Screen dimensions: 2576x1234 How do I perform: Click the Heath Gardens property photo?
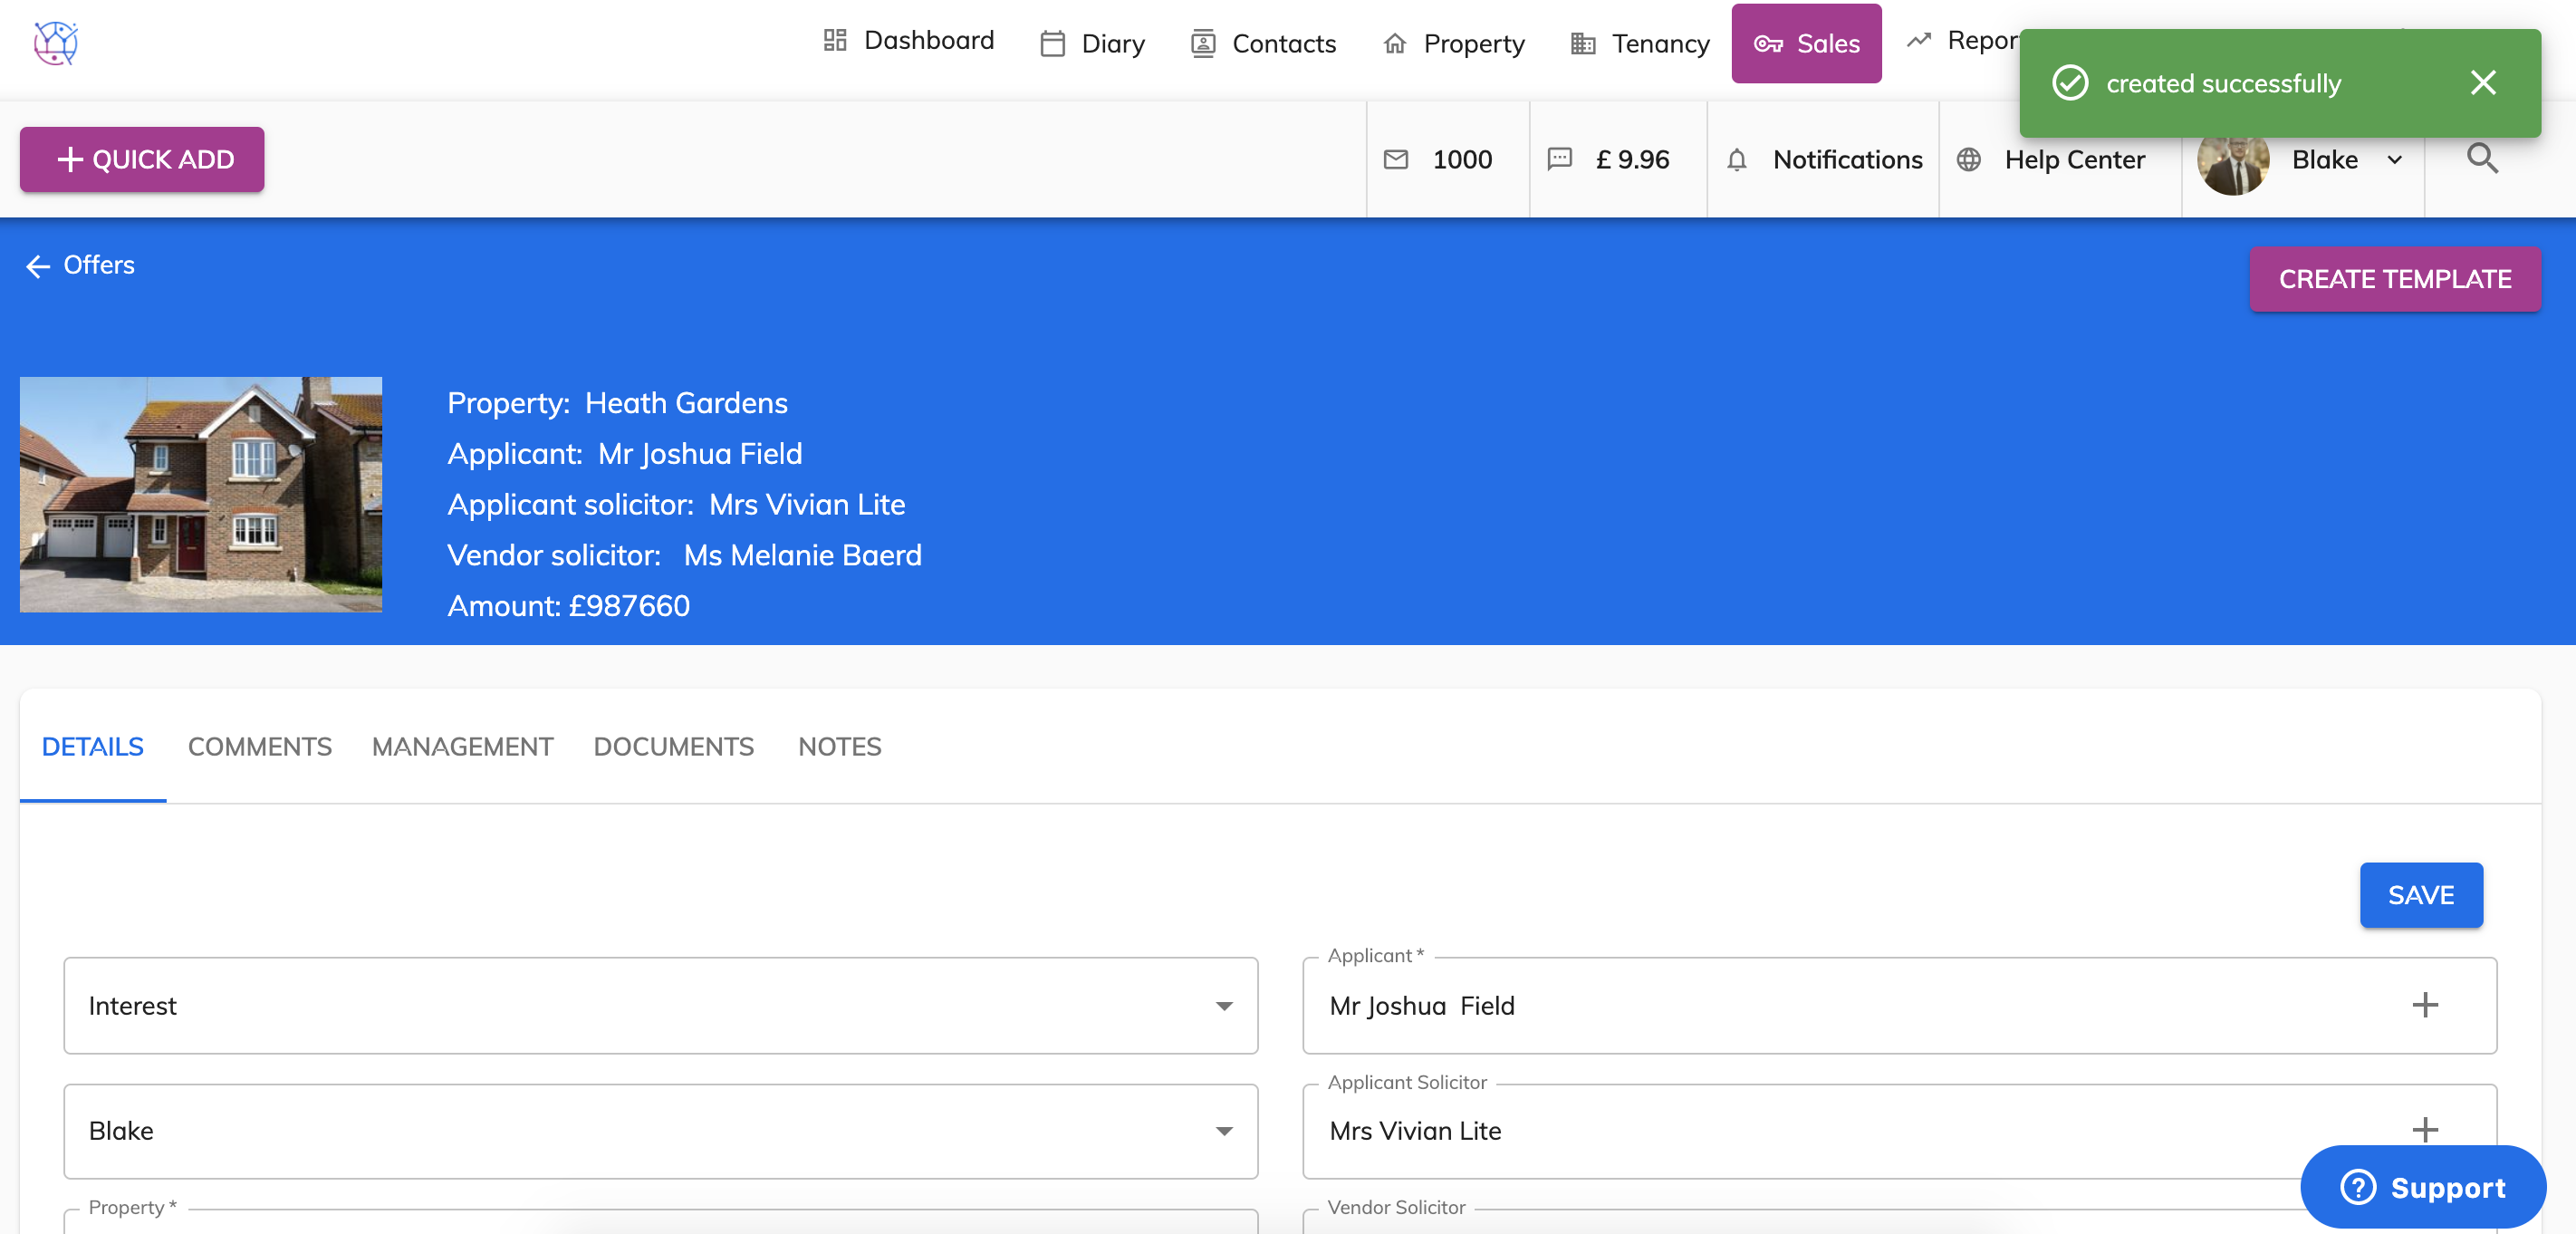pos(201,495)
